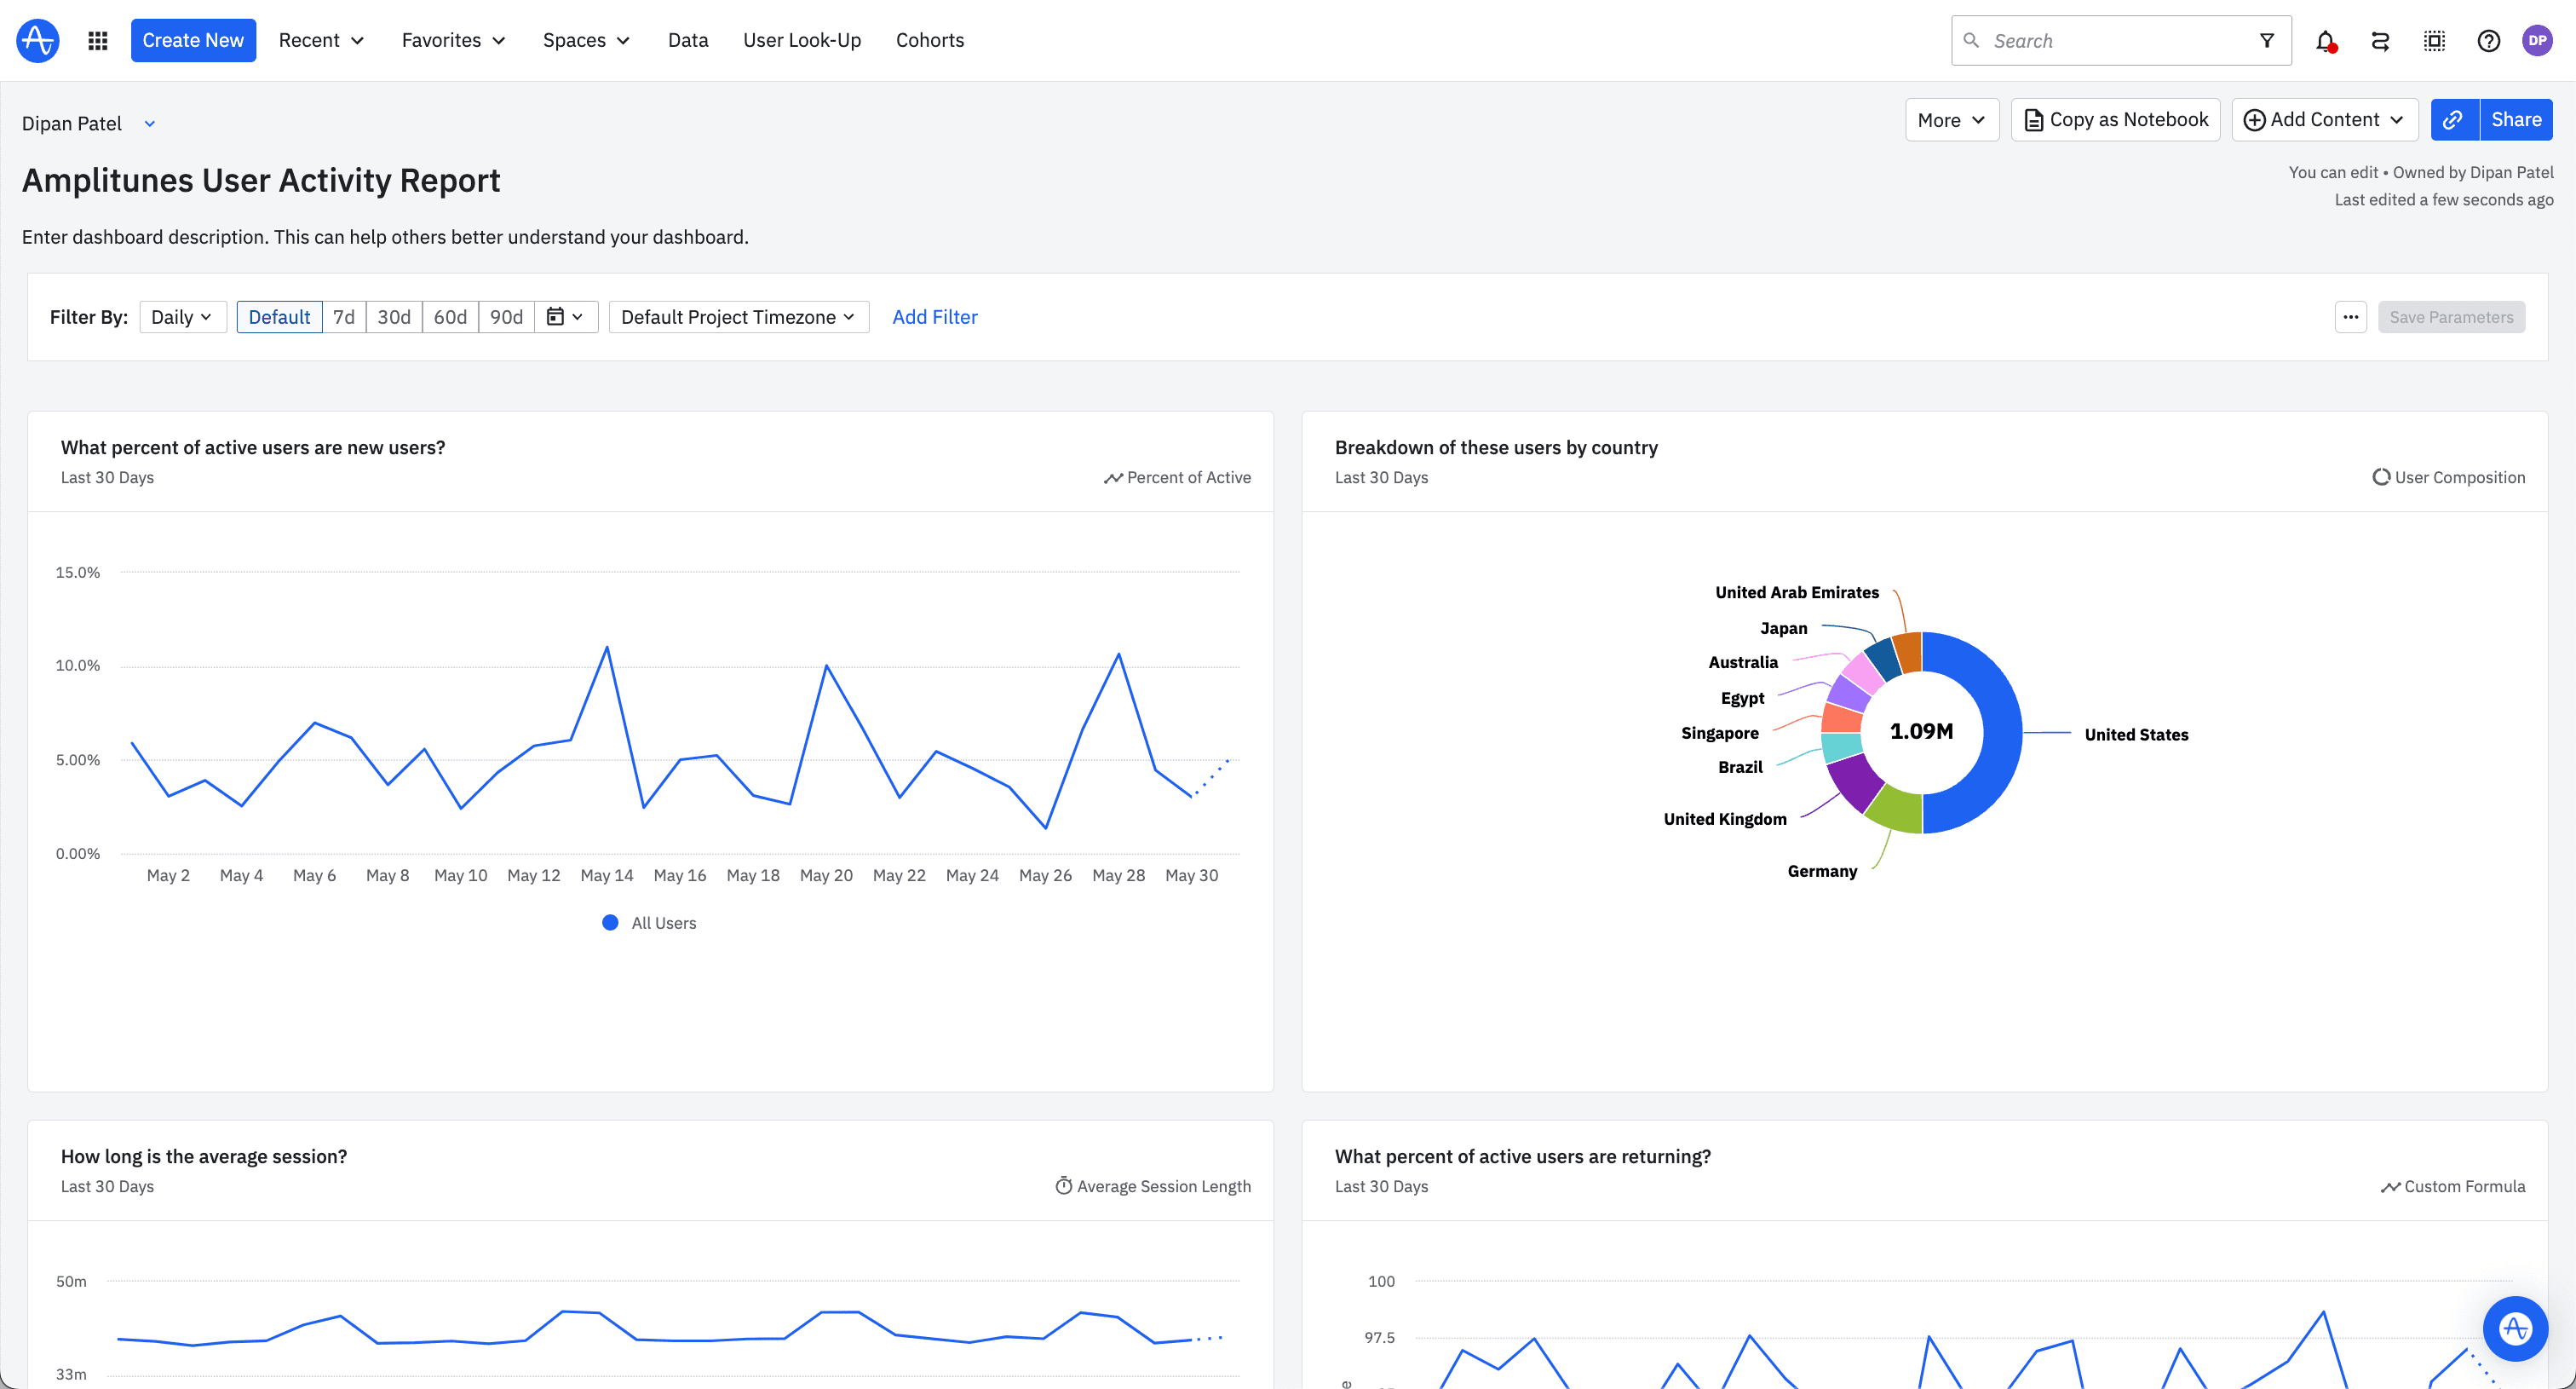Open the help question mark icon
The width and height of the screenshot is (2576, 1389).
[x=2489, y=41]
